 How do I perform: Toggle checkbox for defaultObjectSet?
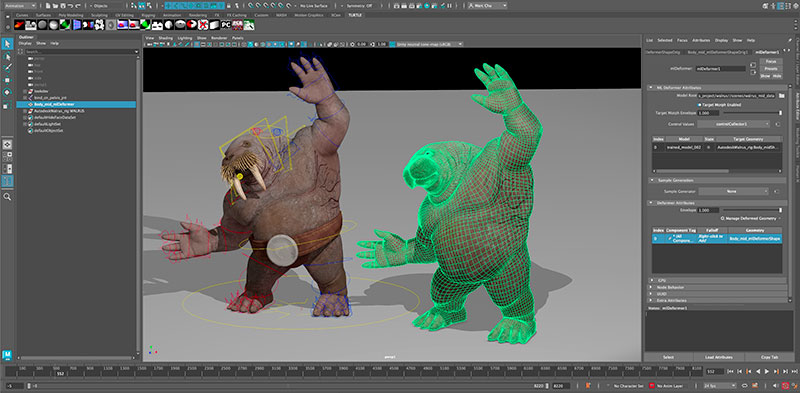30,131
